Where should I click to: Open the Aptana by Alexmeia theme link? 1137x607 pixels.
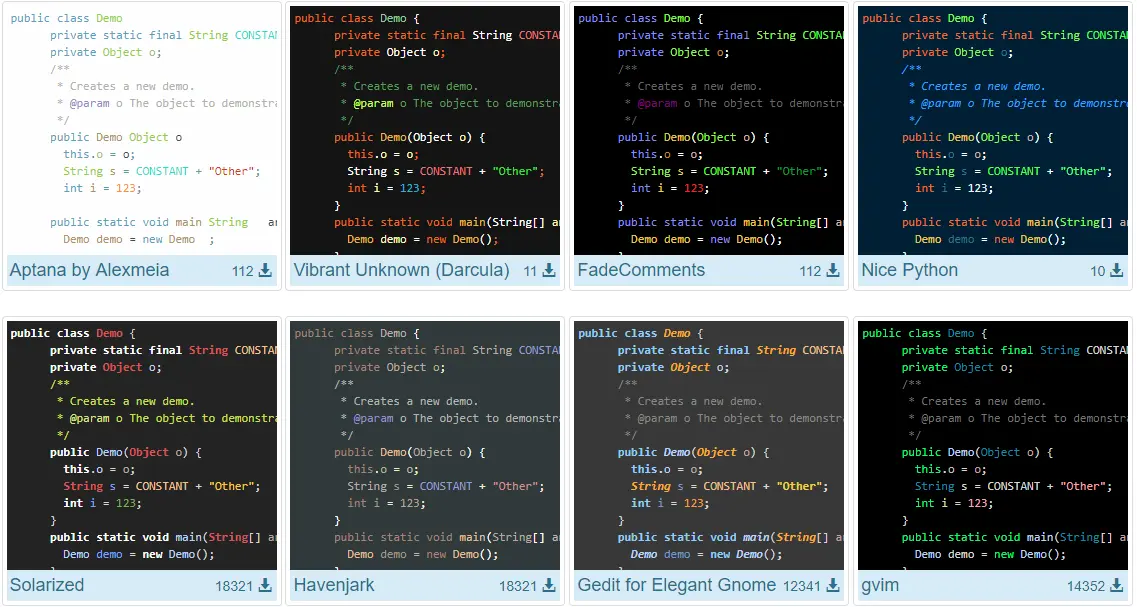pos(89,271)
